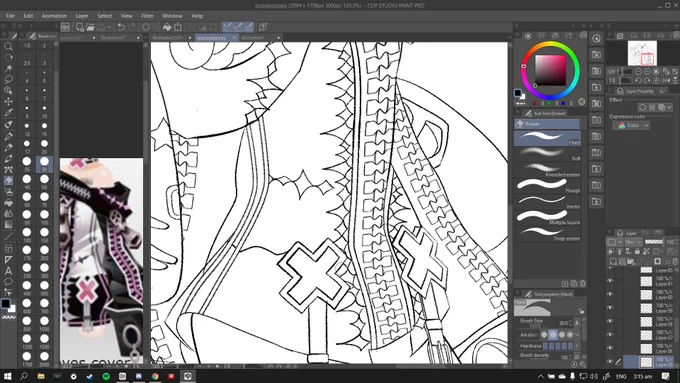The width and height of the screenshot is (680, 383).
Task: Click New layer folder icon
Action: [x=631, y=261]
